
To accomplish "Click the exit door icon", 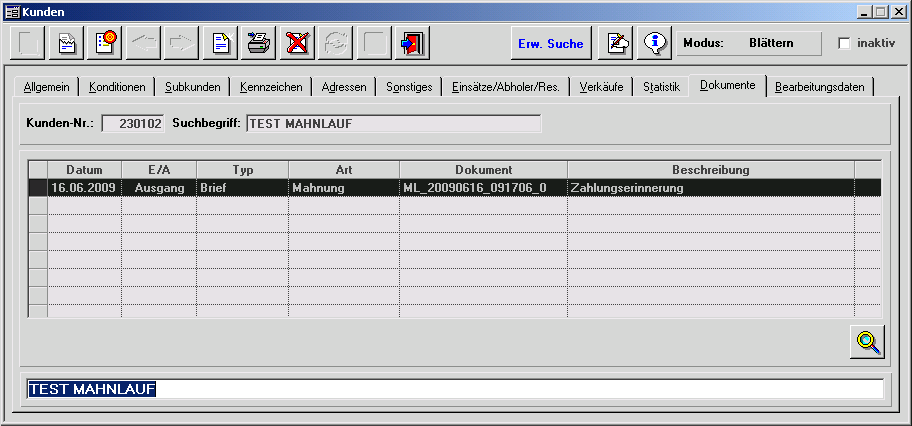I will pos(410,44).
